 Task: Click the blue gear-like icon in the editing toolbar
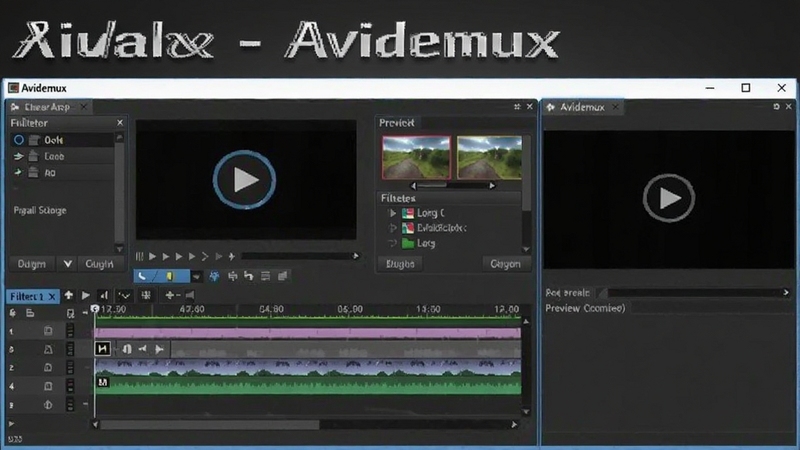click(x=214, y=276)
